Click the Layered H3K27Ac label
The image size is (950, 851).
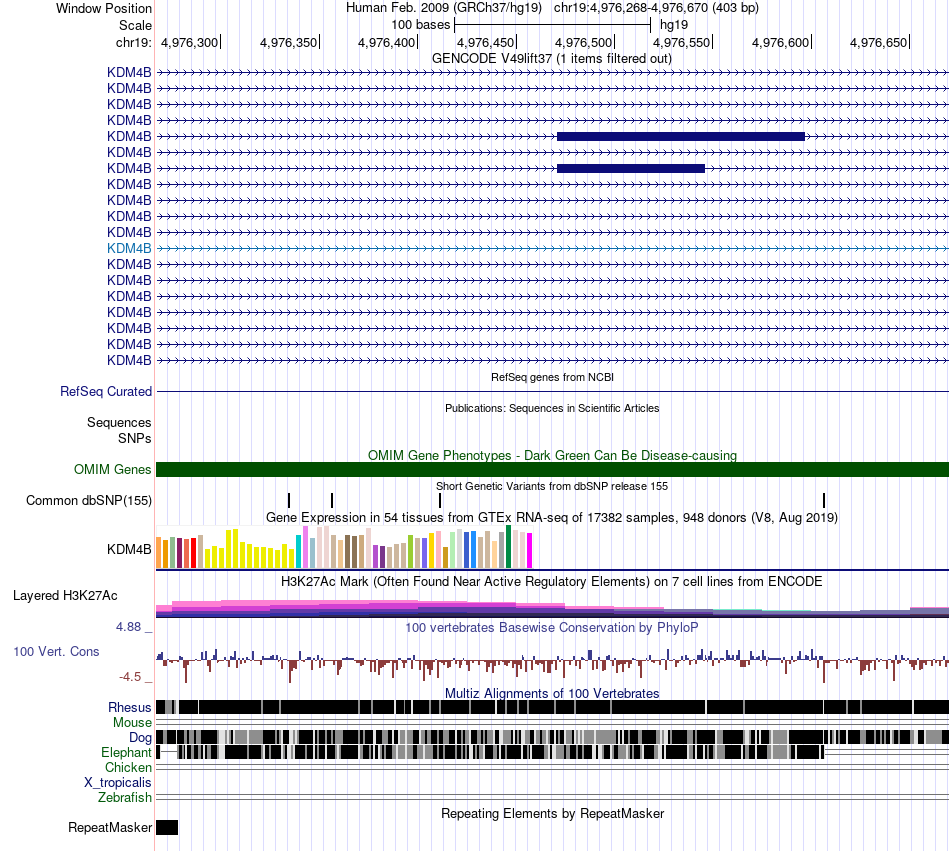click(x=65, y=595)
